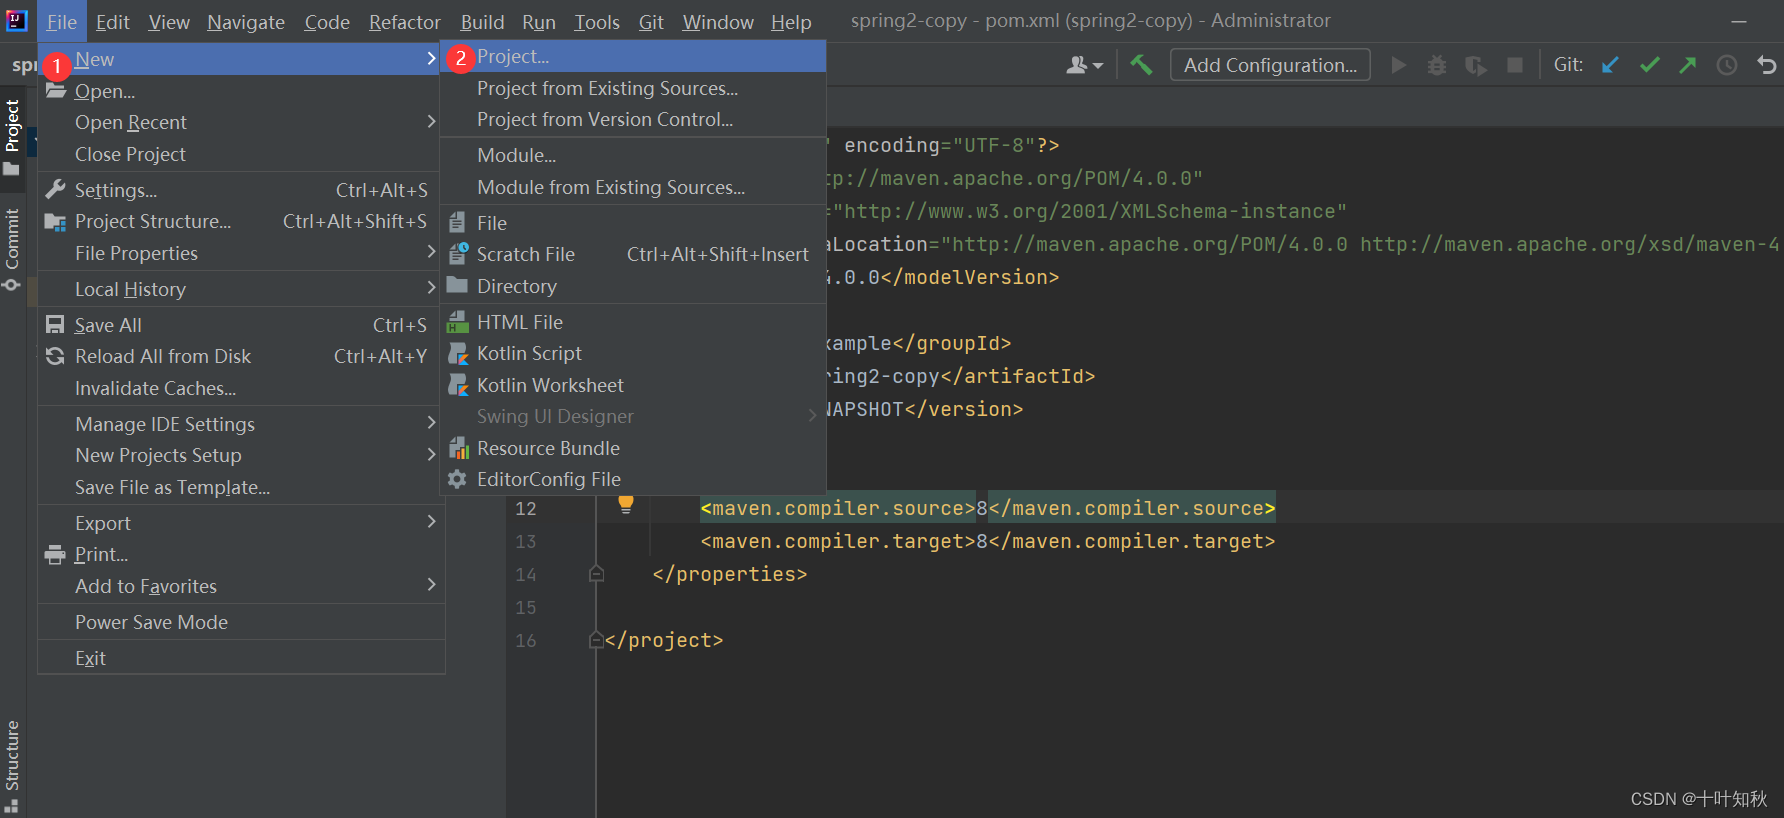Image resolution: width=1784 pixels, height=818 pixels.
Task: Toggle Power Save Mode
Action: (241, 622)
